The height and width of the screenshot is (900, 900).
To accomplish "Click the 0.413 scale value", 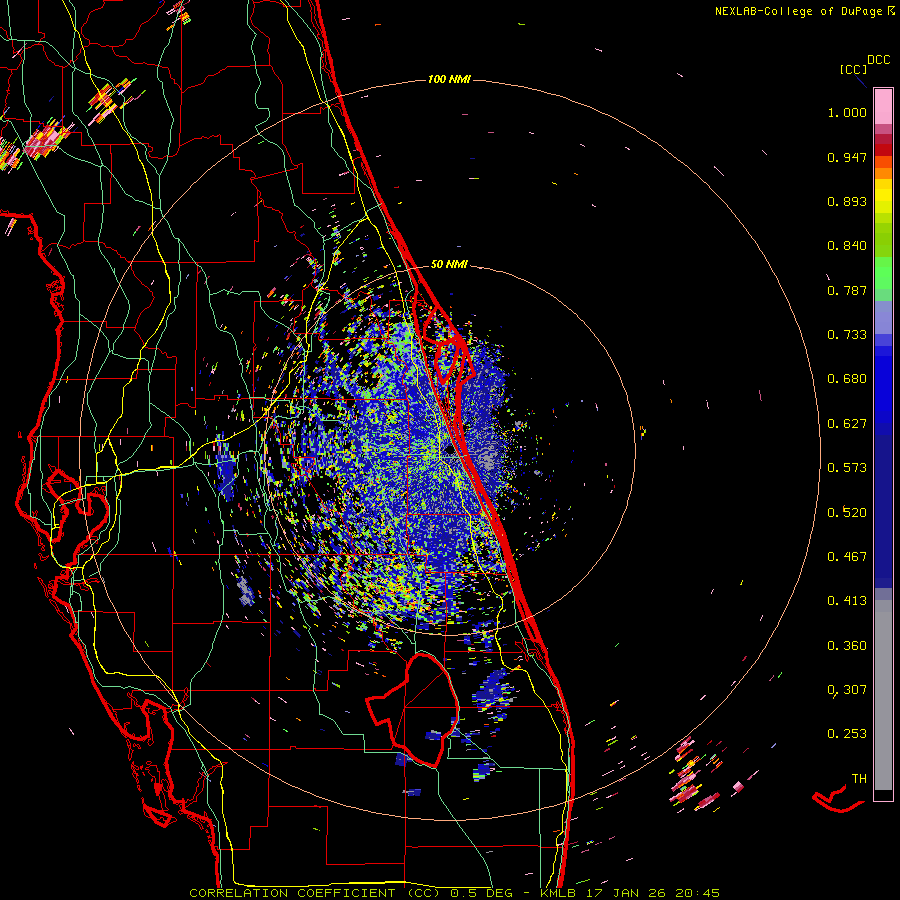I will (x=847, y=601).
